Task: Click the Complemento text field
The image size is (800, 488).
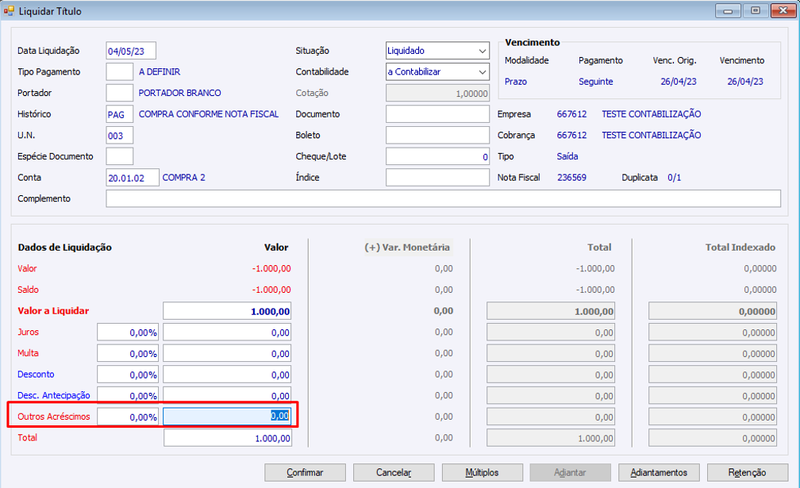Action: (443, 199)
